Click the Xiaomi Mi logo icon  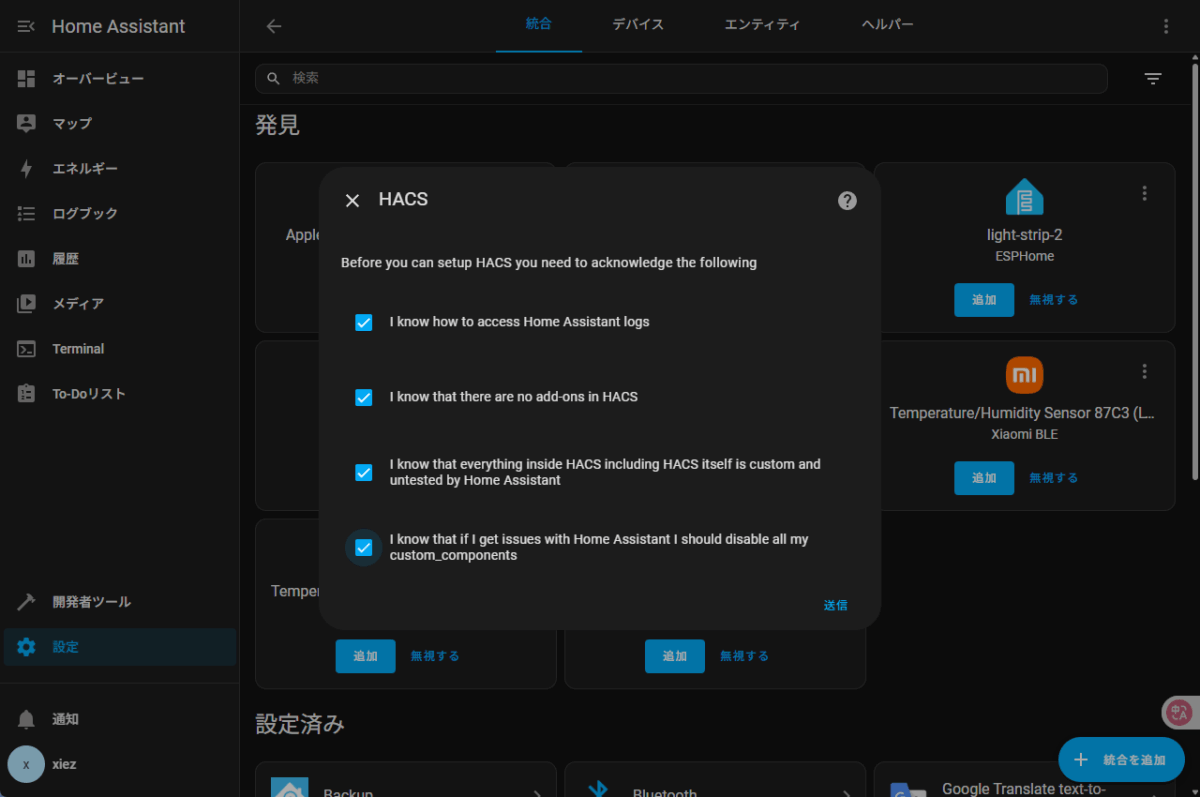click(1024, 375)
